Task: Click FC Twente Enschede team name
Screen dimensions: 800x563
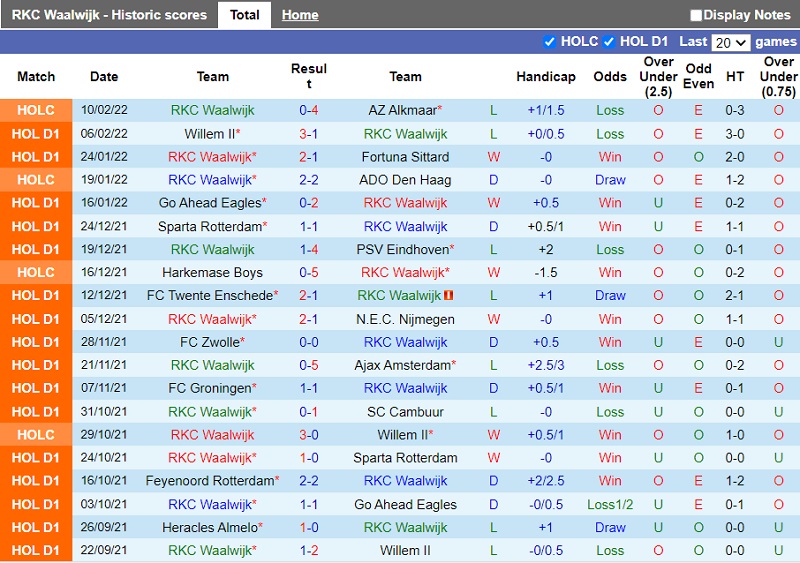Action: tap(210, 295)
